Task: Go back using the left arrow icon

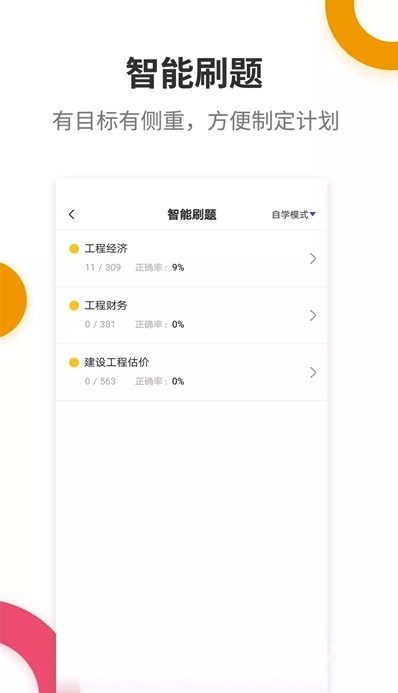Action: [x=72, y=214]
